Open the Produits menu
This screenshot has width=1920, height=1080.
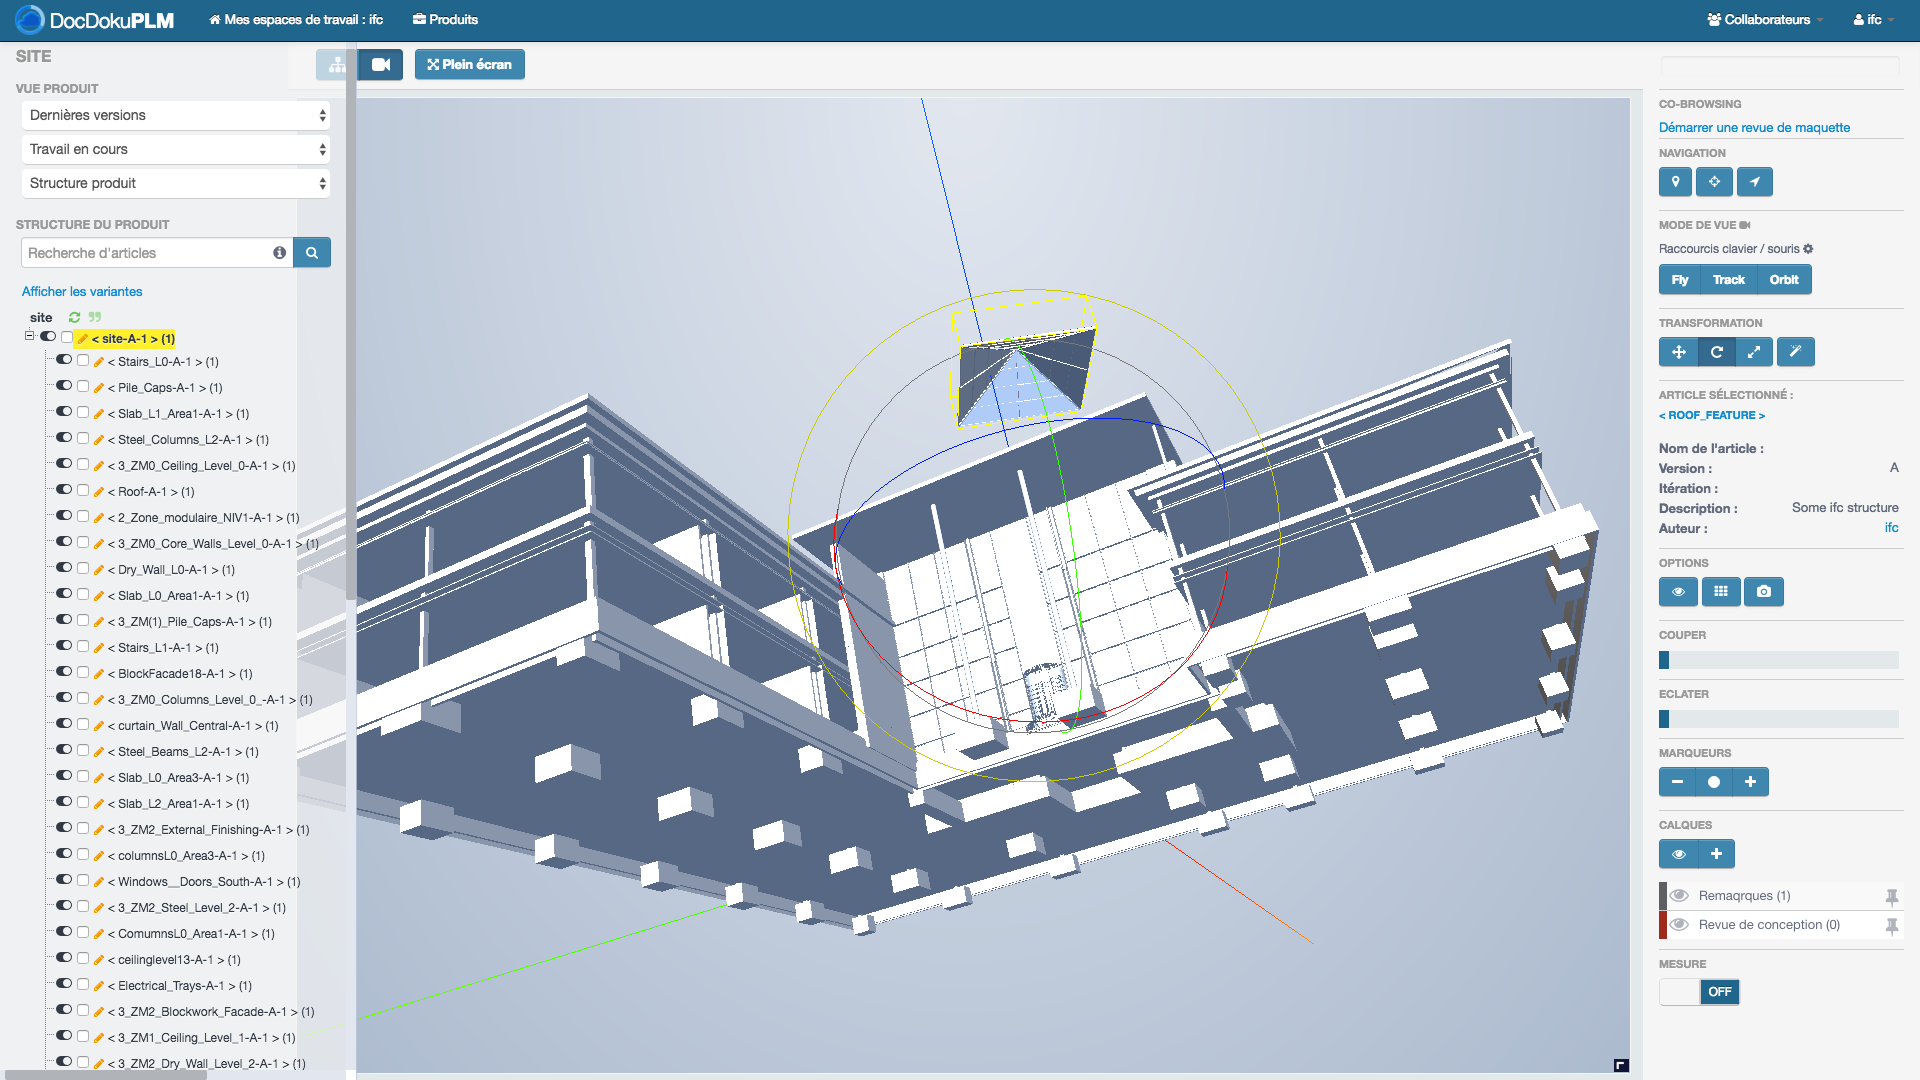[x=446, y=20]
